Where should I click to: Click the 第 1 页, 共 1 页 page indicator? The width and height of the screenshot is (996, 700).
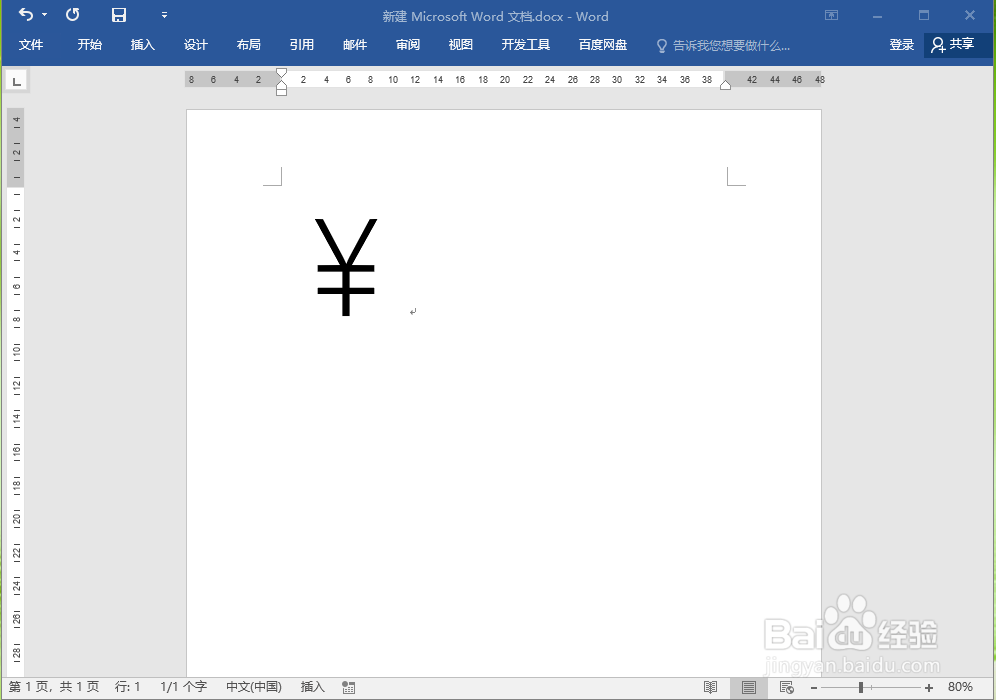point(54,687)
